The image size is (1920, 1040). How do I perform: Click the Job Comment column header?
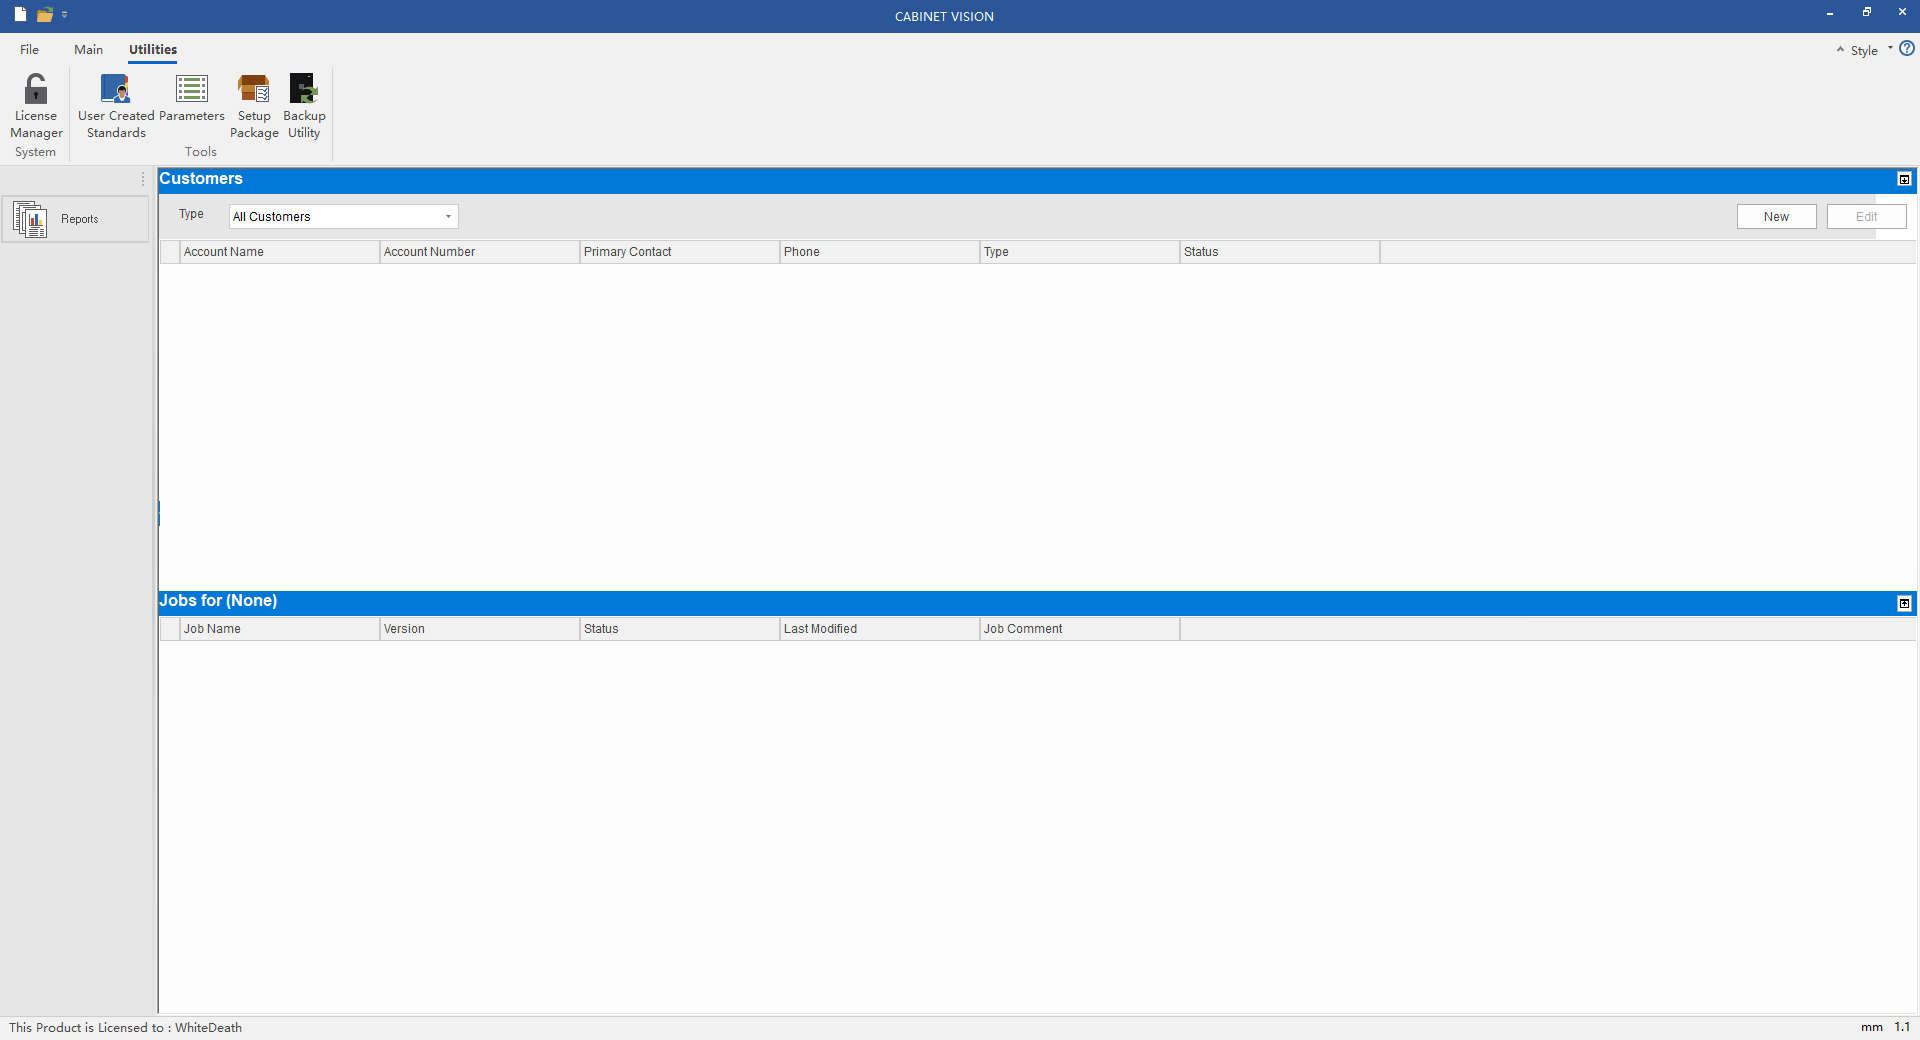[x=1080, y=629]
